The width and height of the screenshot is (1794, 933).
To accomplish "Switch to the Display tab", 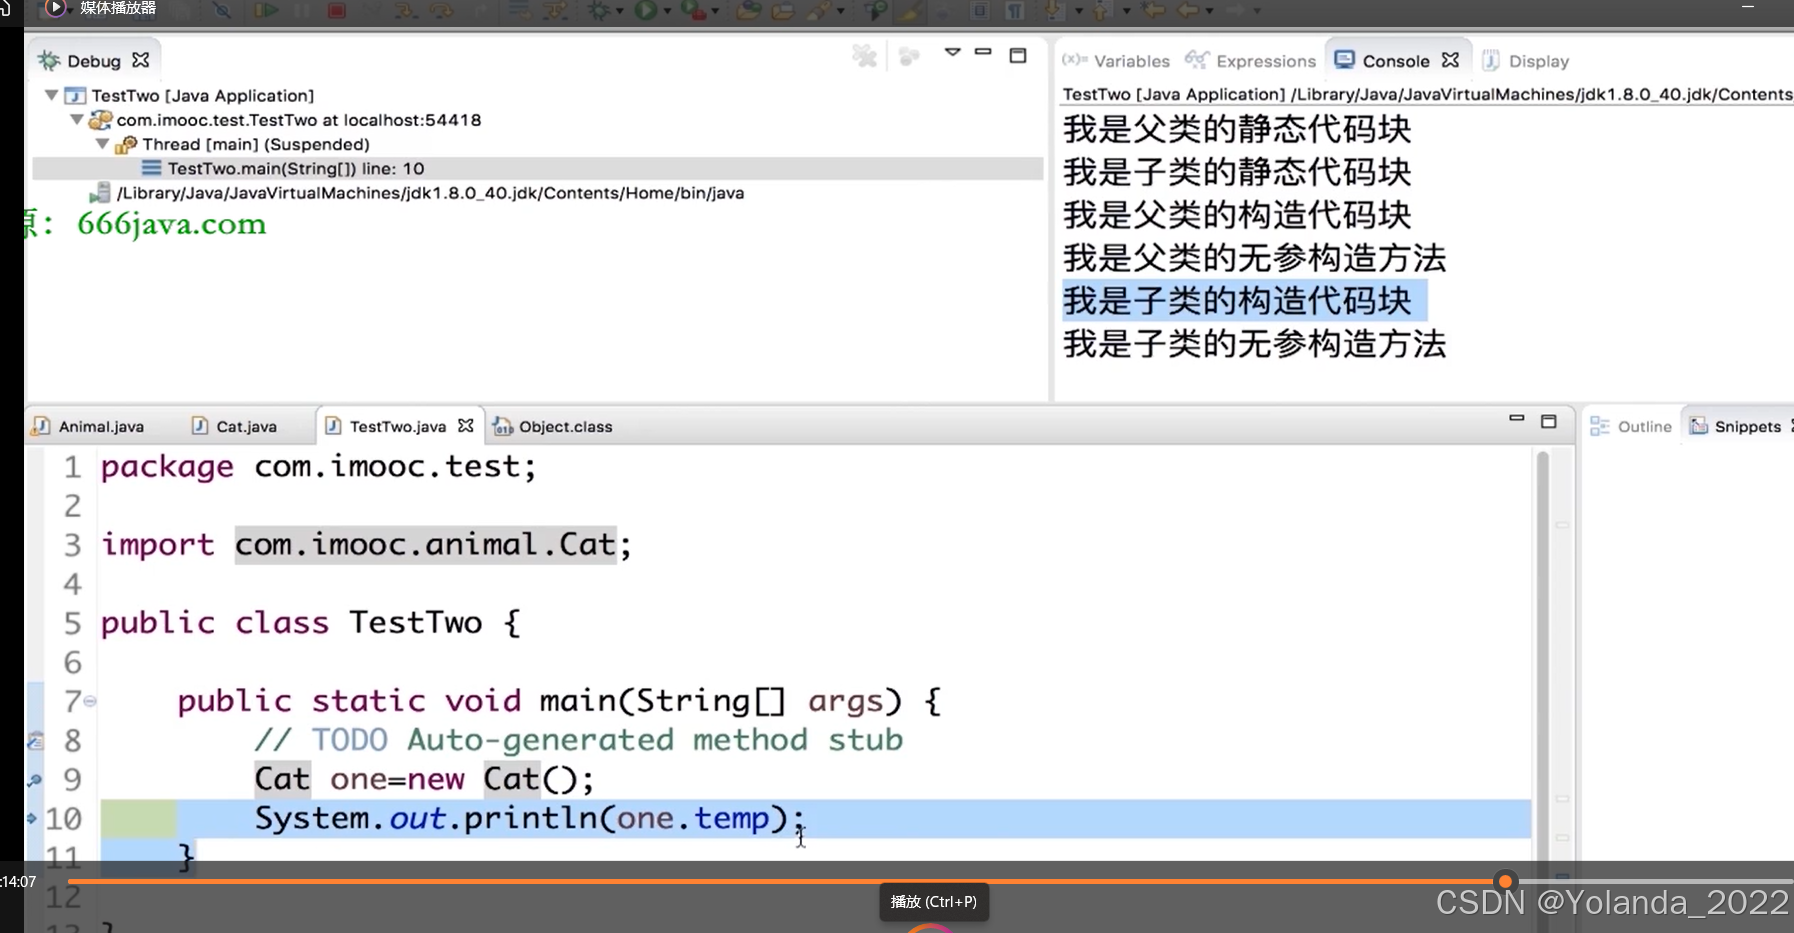I will tap(1526, 61).
